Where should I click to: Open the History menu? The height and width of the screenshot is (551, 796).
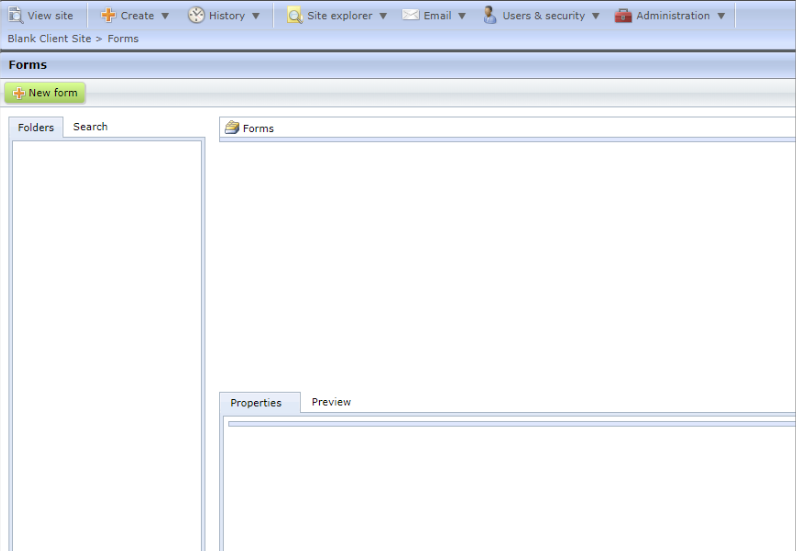tap(224, 15)
